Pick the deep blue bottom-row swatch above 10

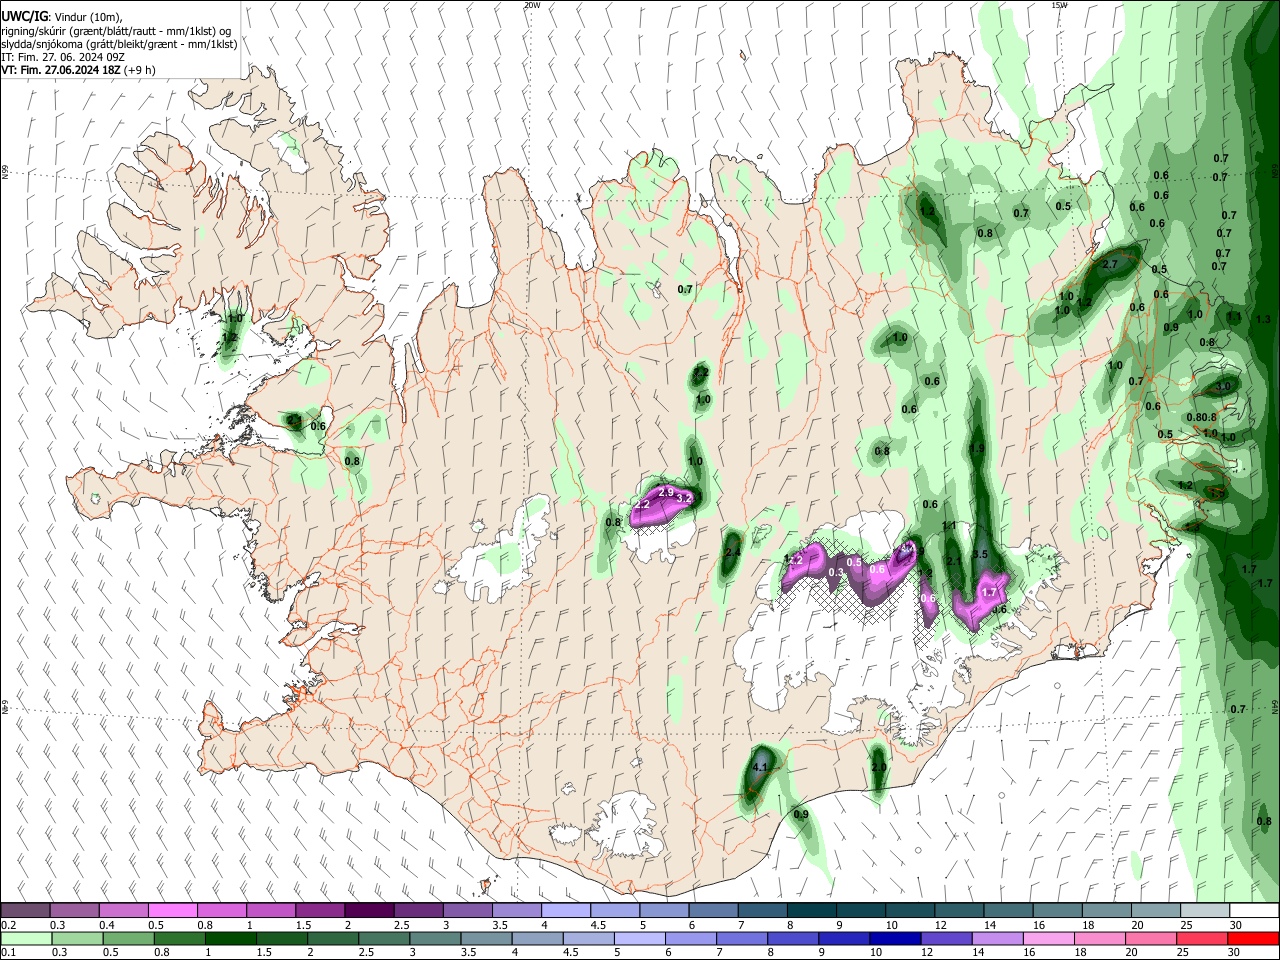(x=895, y=938)
